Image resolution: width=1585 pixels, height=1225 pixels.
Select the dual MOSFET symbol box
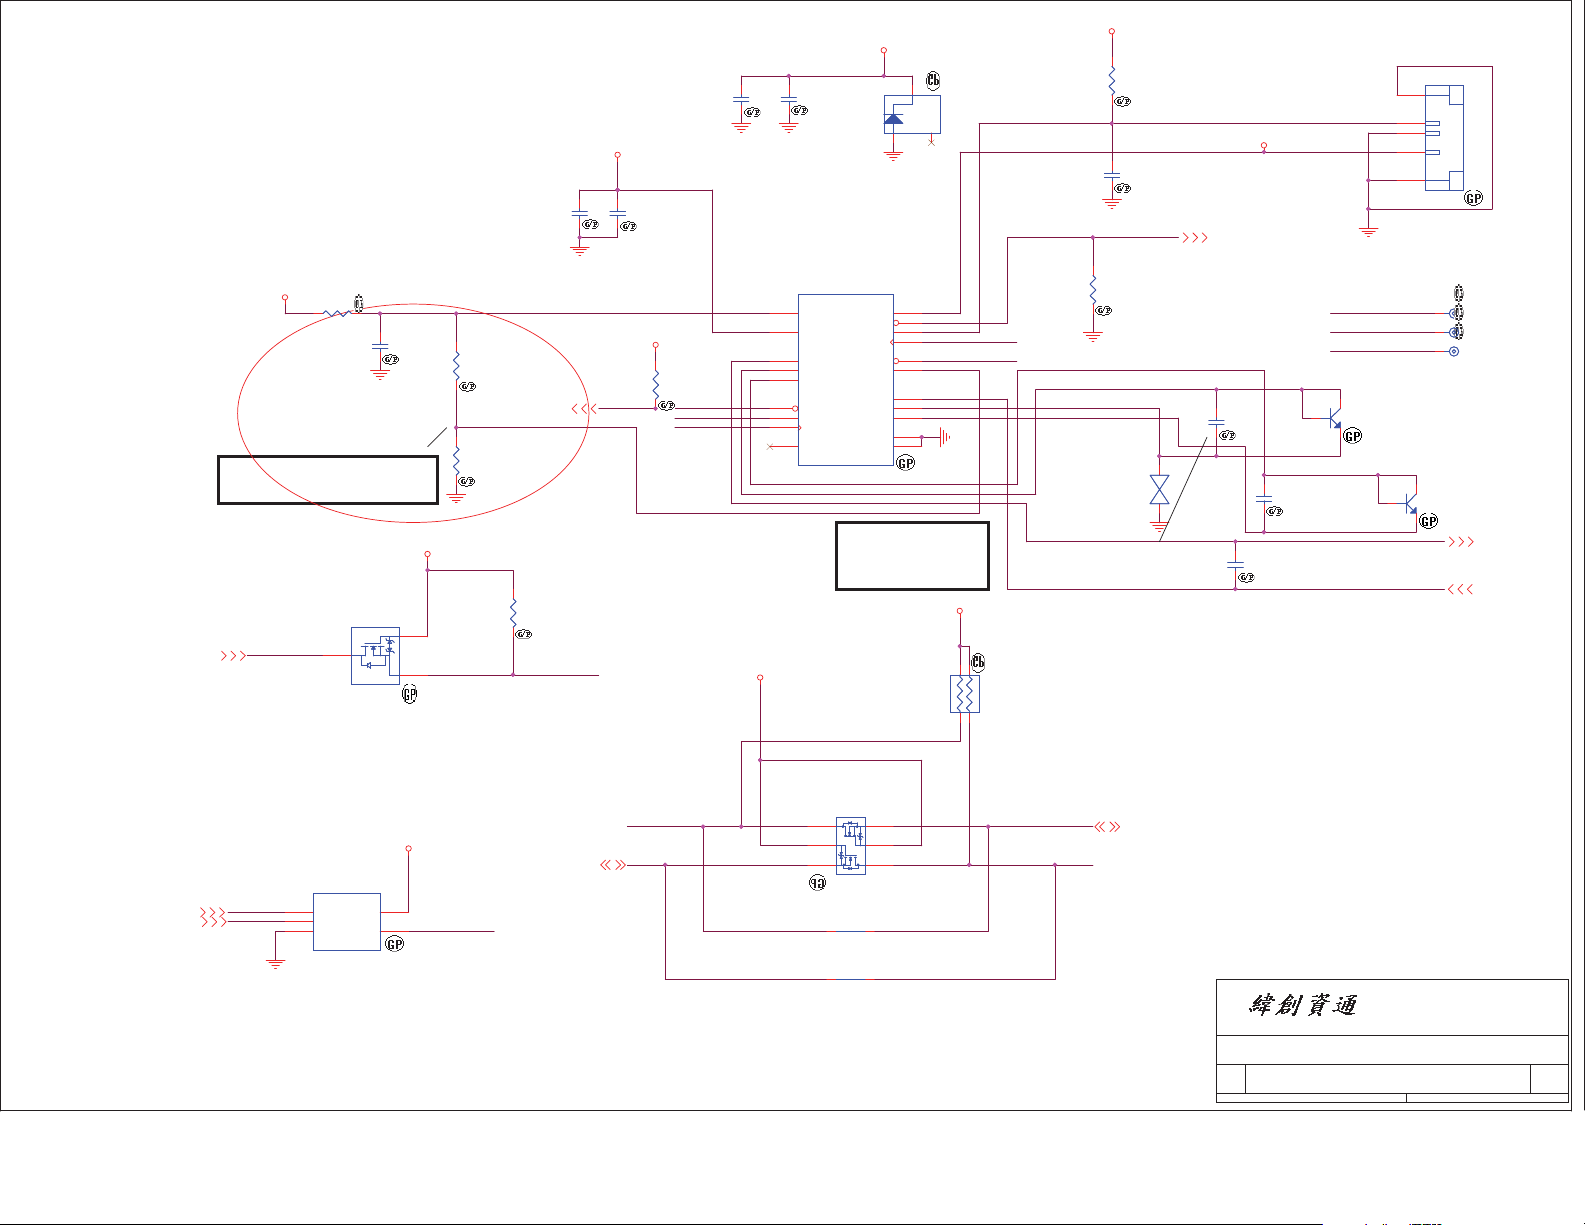click(851, 846)
